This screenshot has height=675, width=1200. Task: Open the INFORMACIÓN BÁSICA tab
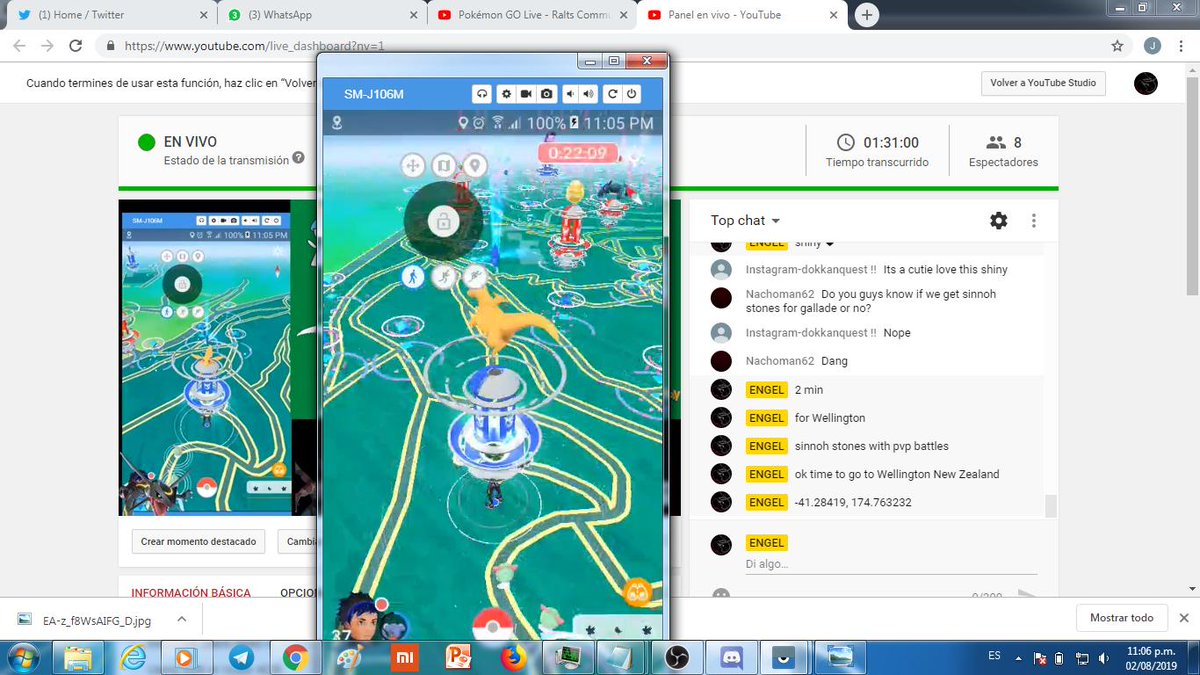(191, 592)
